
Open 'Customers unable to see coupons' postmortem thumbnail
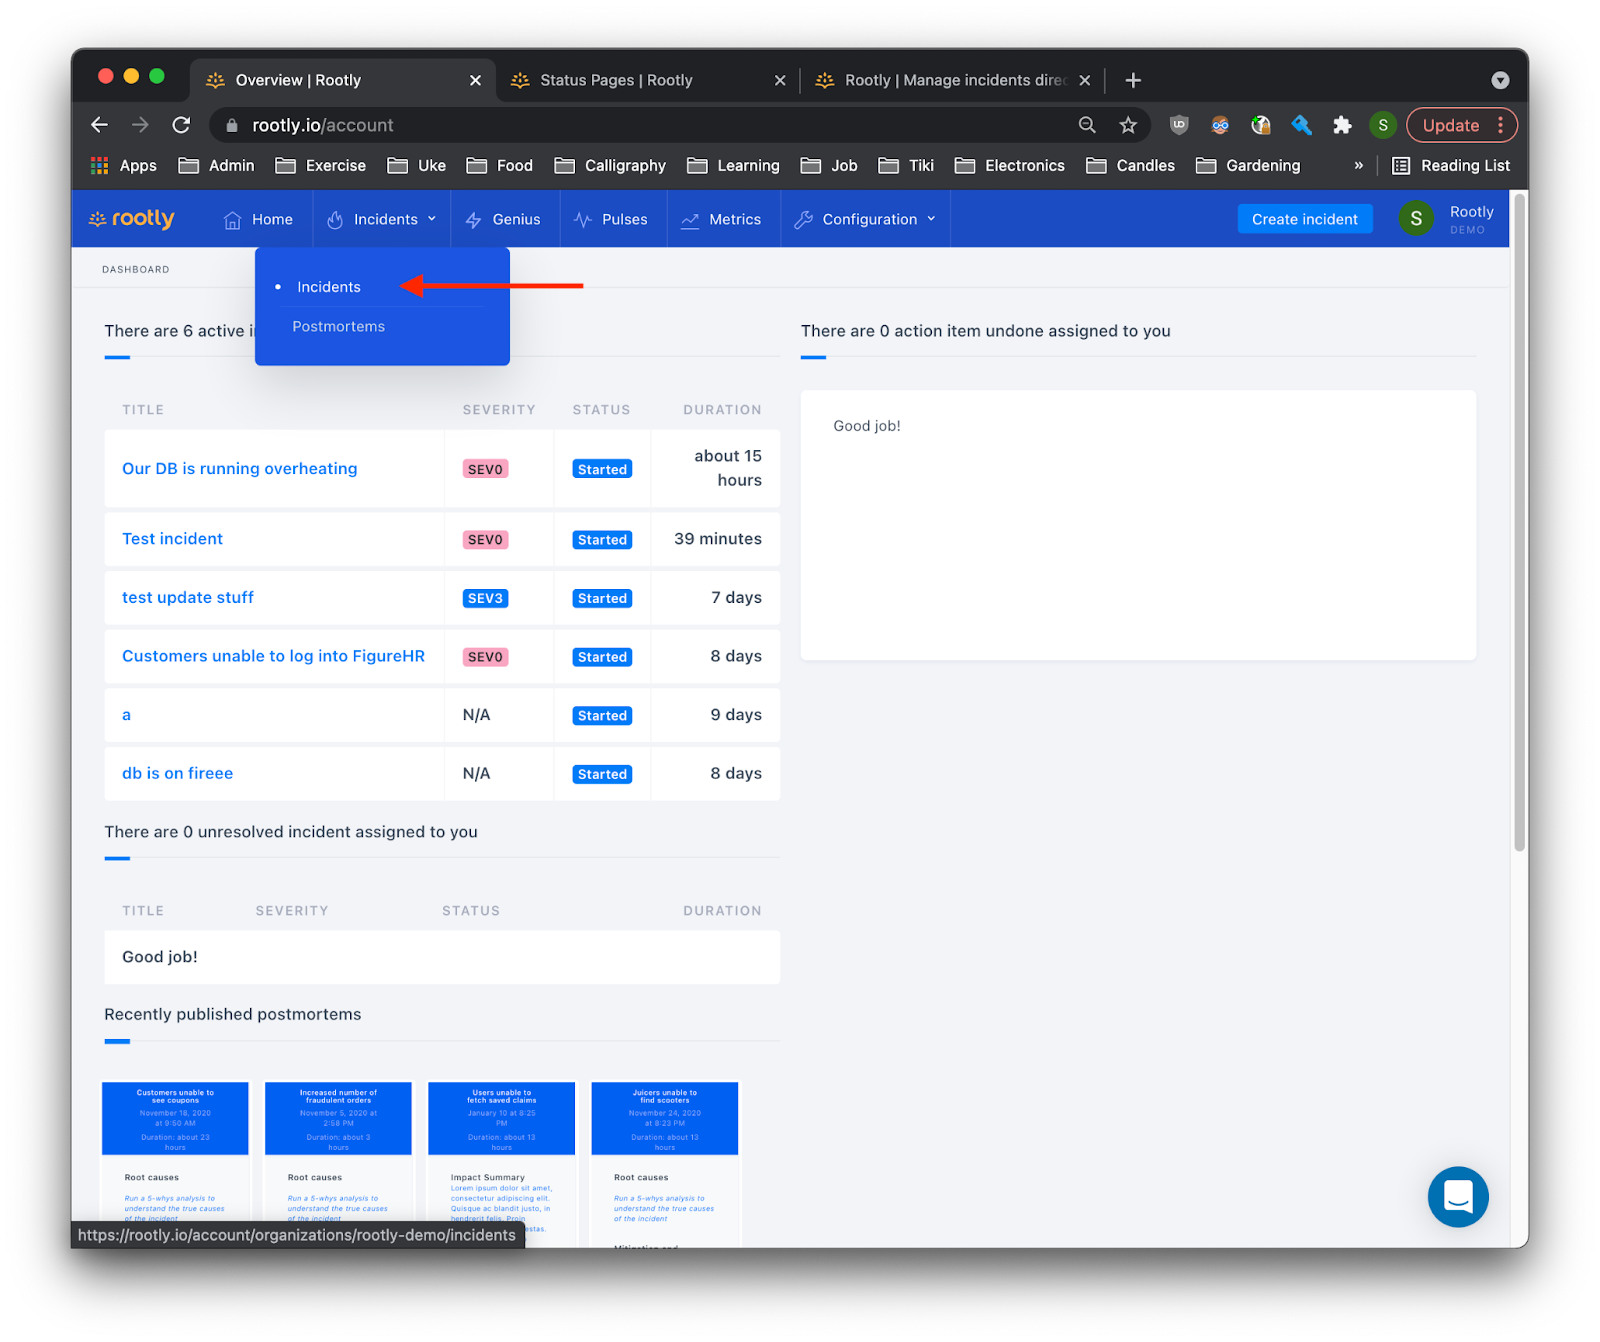pos(175,1164)
